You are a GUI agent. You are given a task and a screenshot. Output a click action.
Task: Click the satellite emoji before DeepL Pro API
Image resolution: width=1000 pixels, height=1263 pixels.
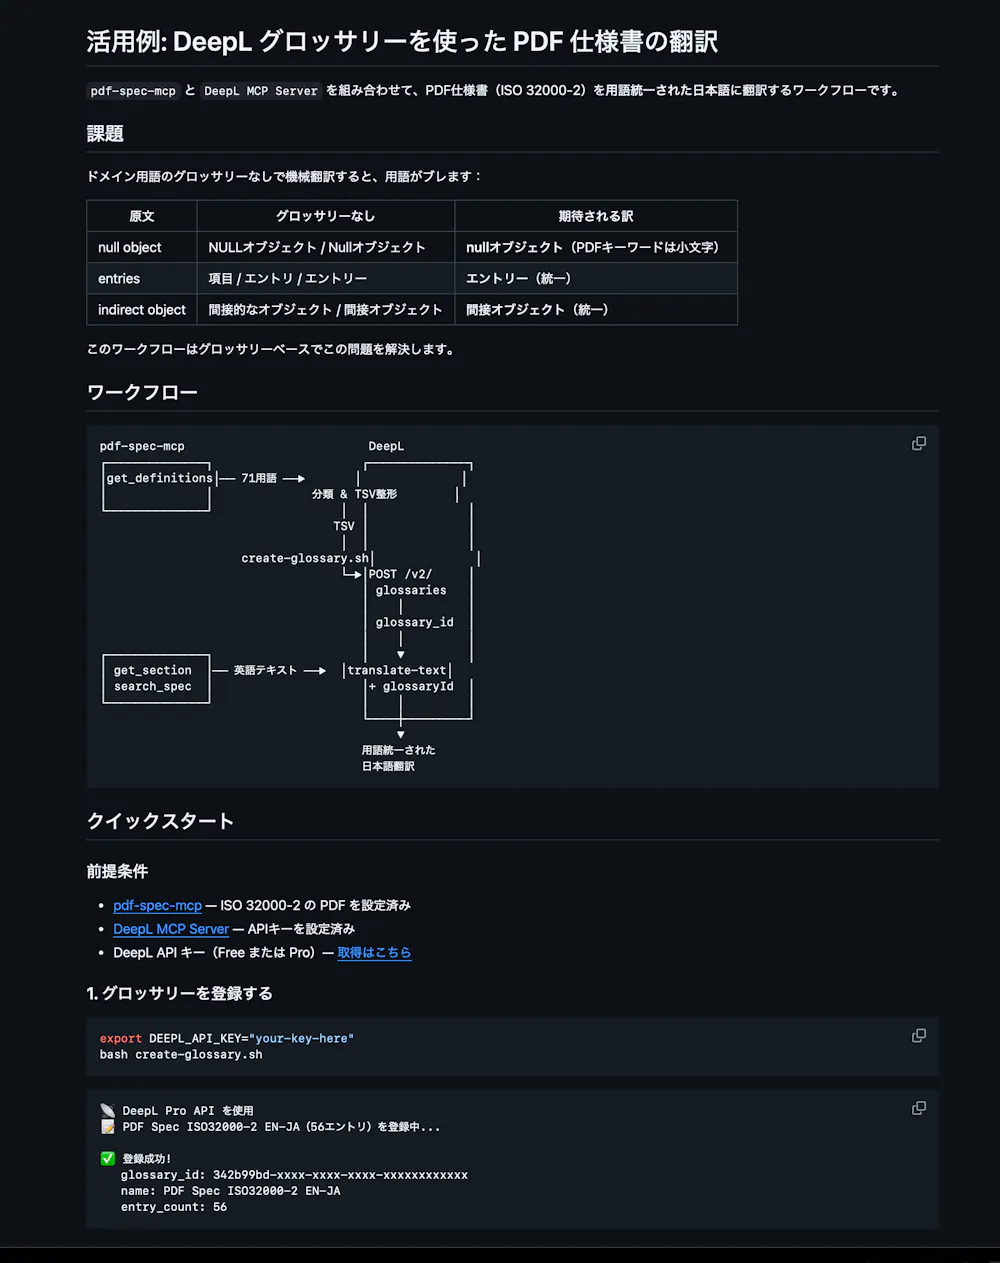(108, 1111)
